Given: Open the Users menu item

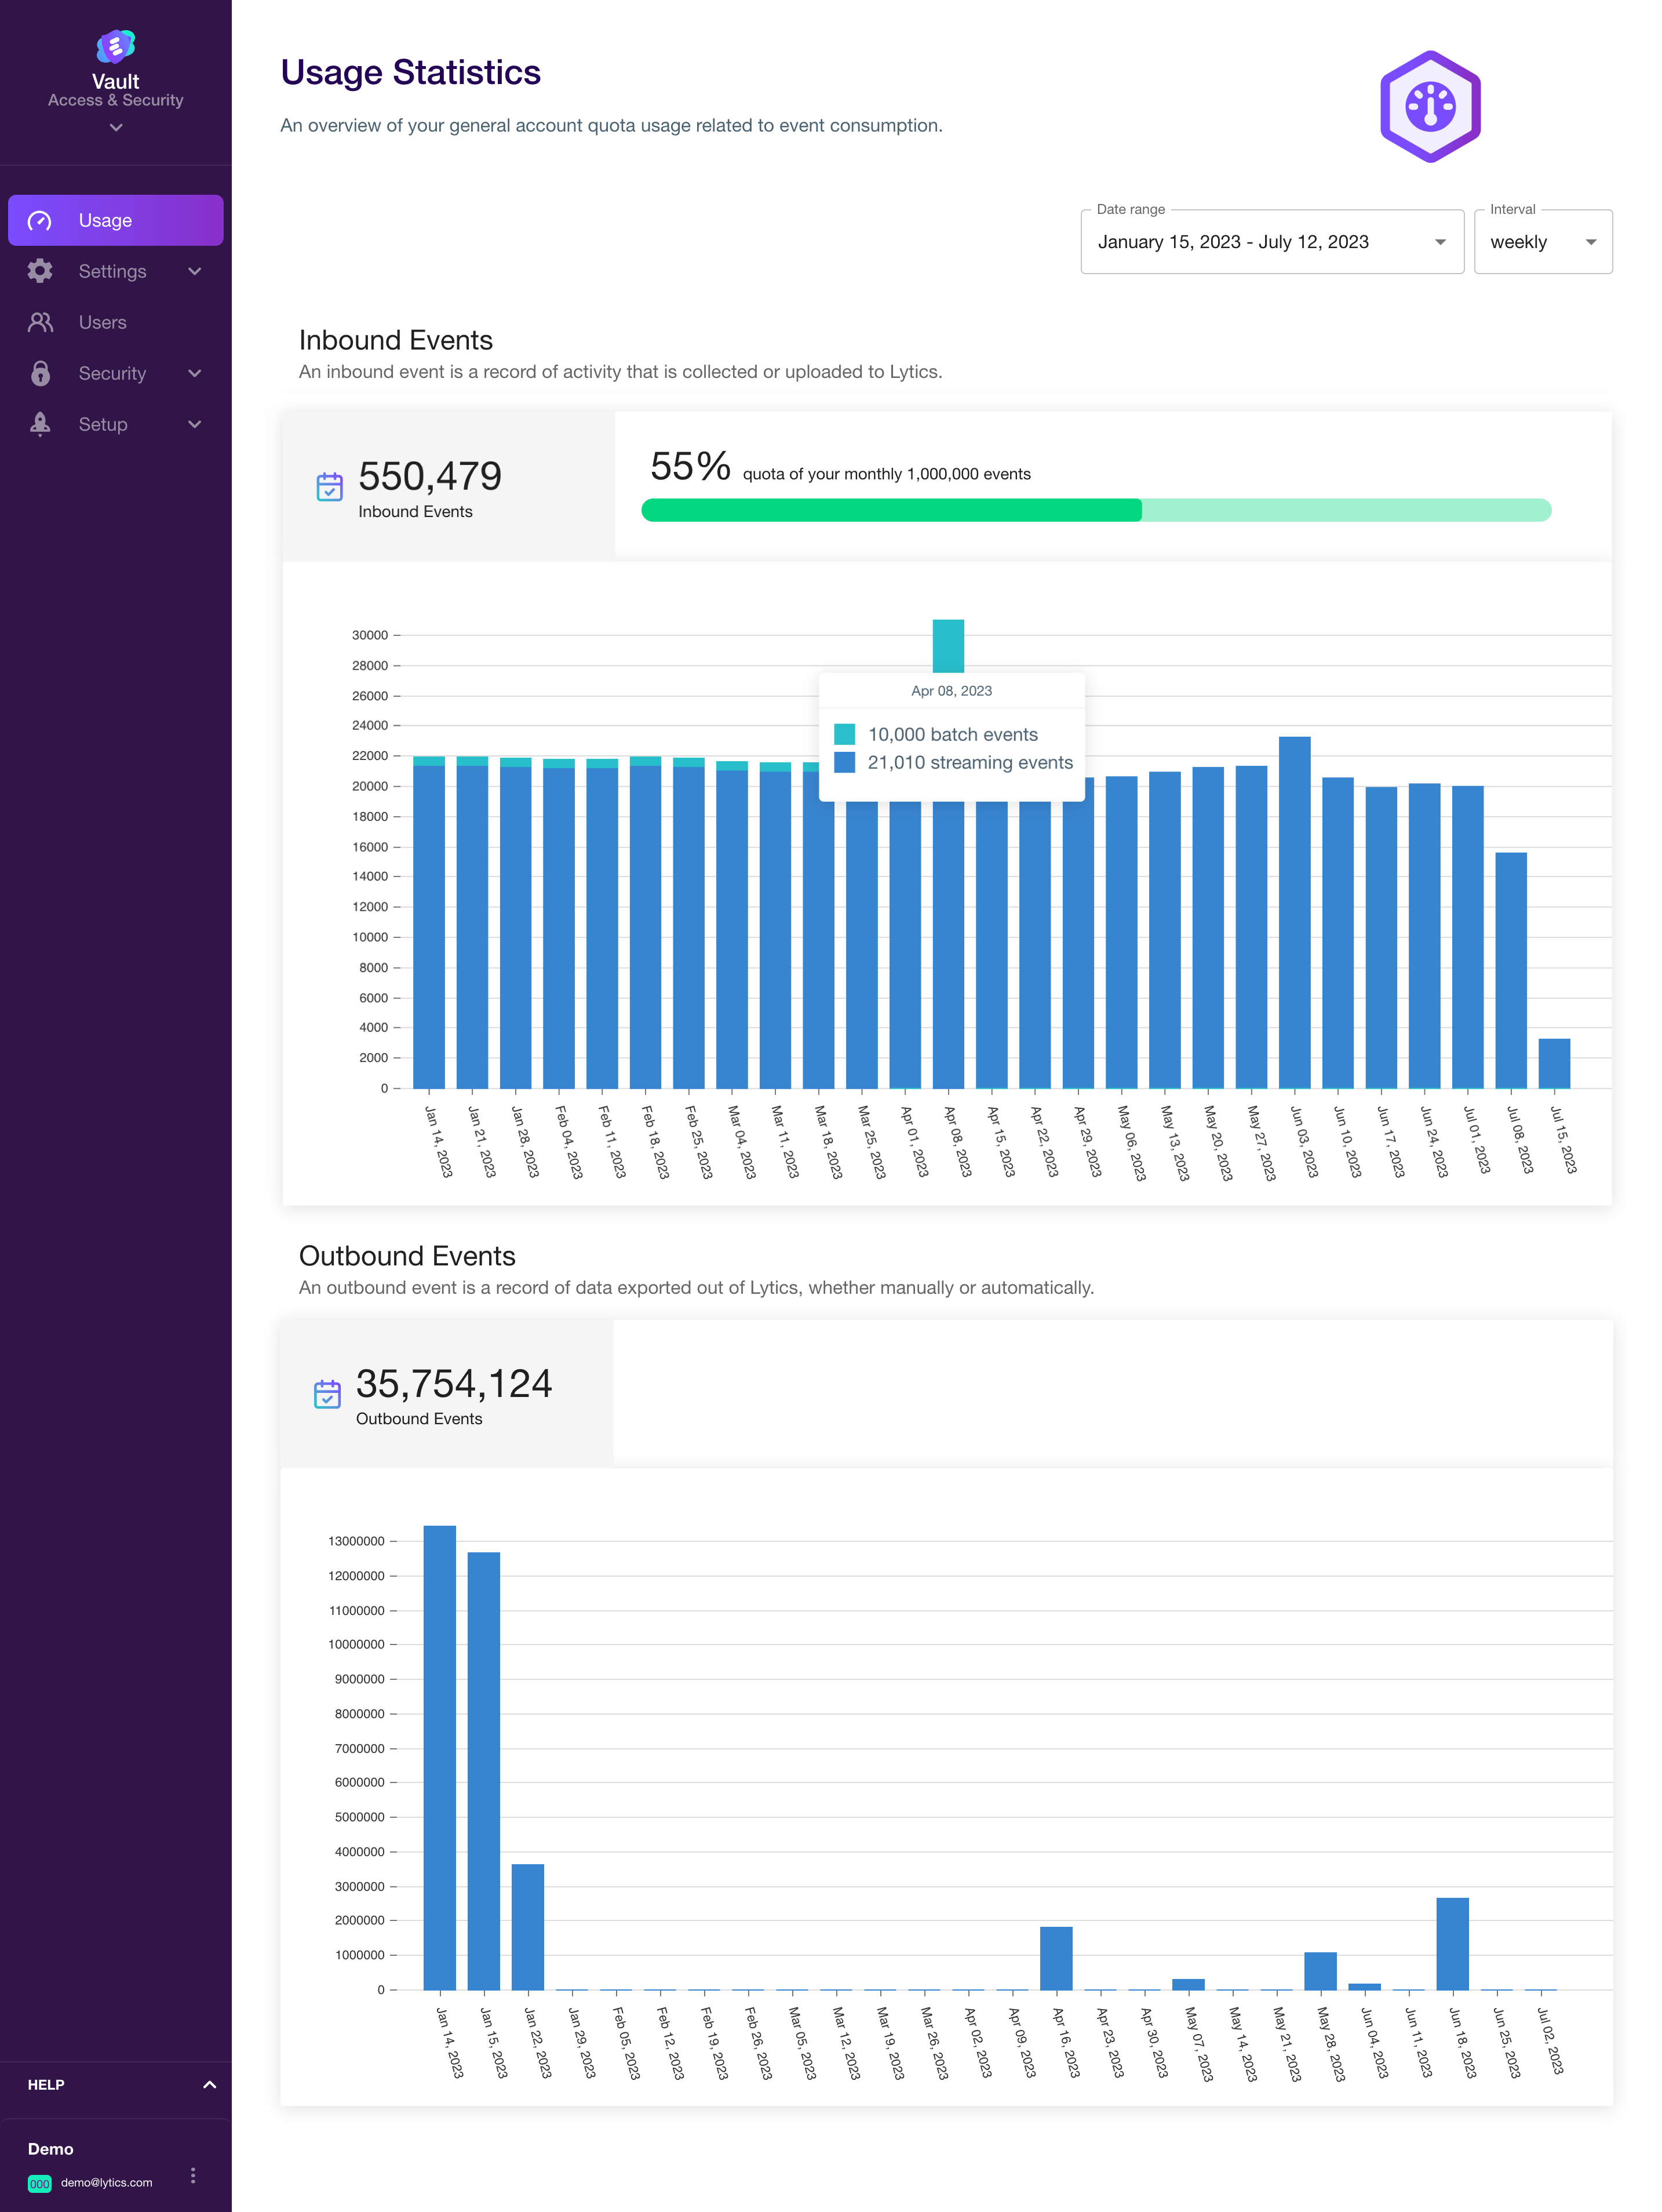Looking at the screenshot, I should [103, 322].
